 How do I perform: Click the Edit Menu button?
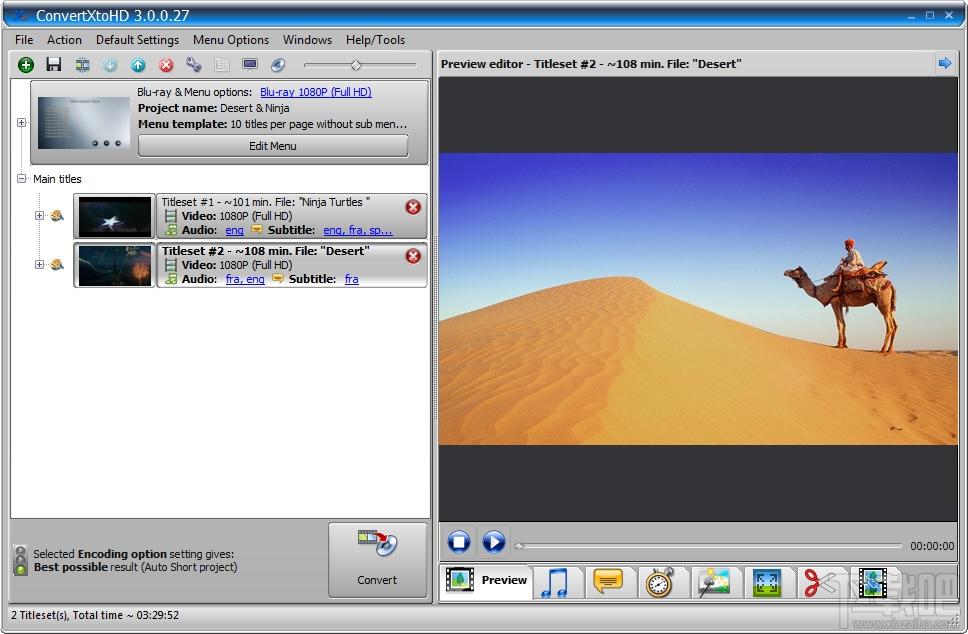click(x=272, y=146)
